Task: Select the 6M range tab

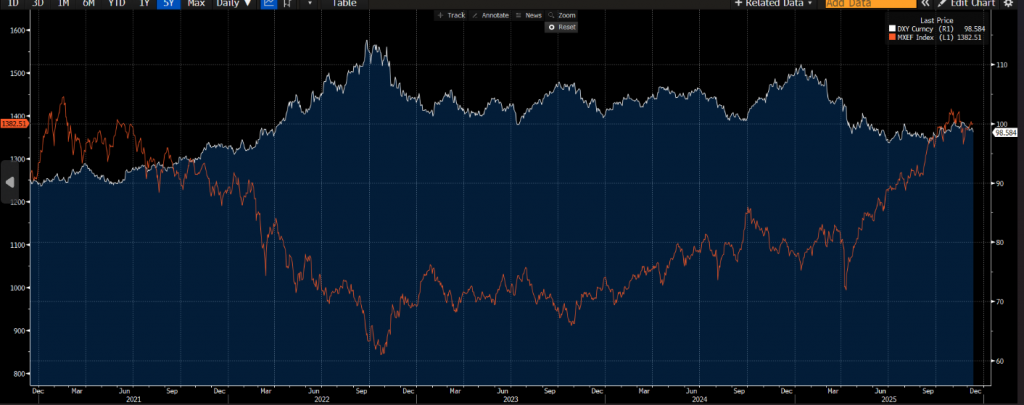Action: (89, 4)
